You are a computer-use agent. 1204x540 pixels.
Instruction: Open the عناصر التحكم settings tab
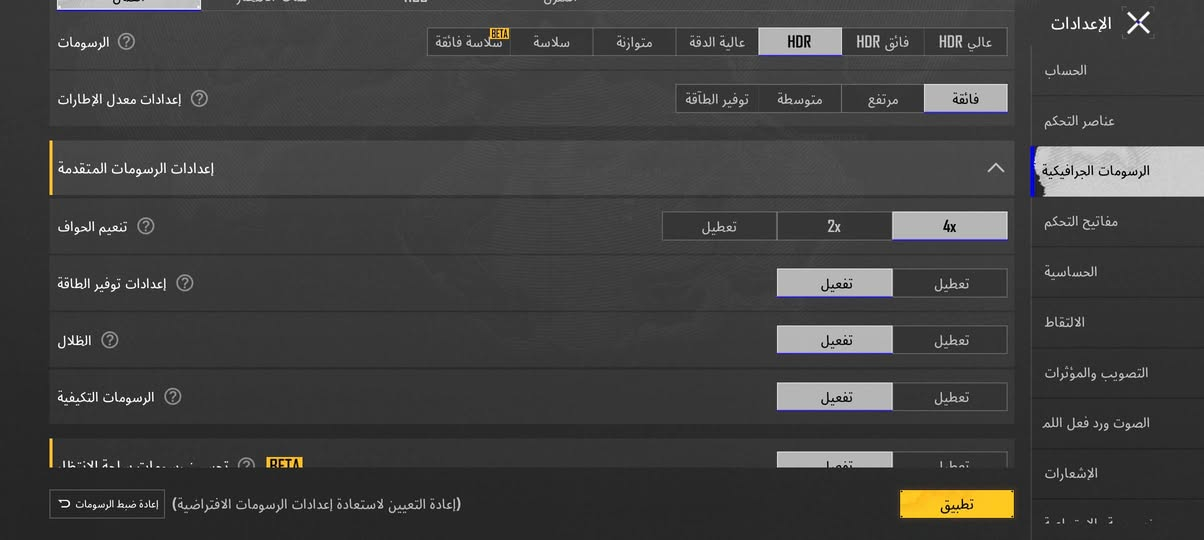(x=1117, y=121)
